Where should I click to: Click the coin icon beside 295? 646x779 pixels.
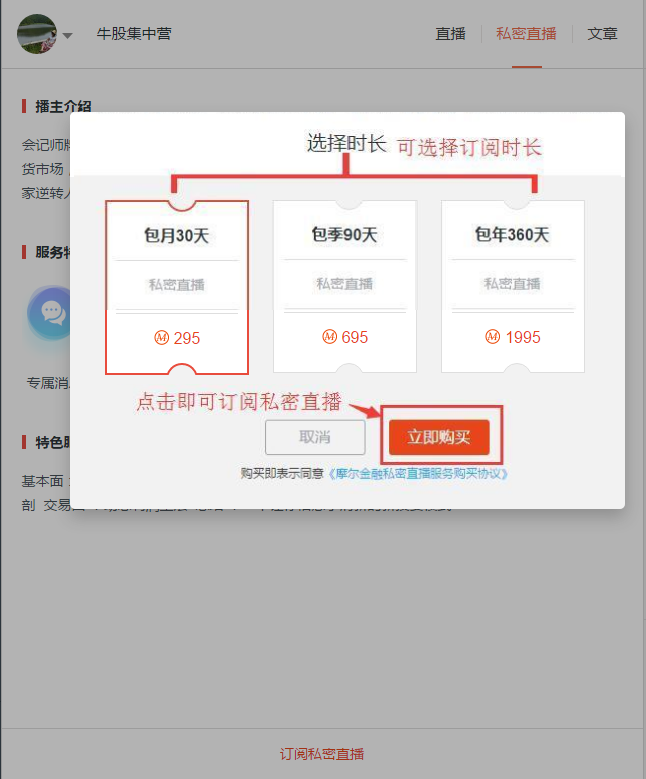click(162, 338)
